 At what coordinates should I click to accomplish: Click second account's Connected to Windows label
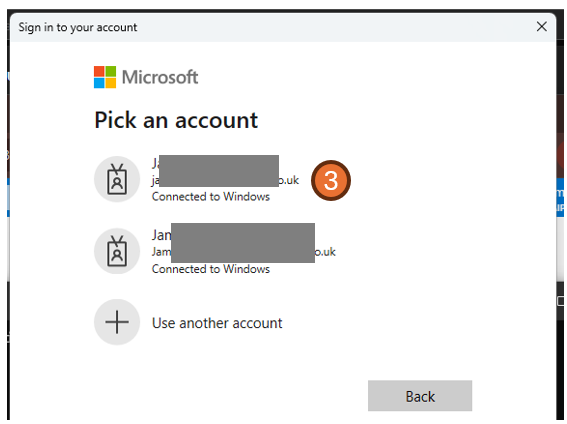point(211,269)
